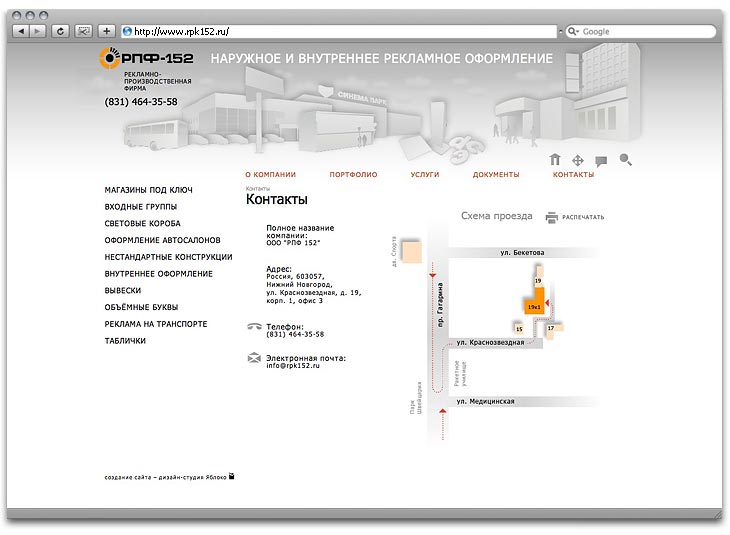This screenshot has width=730, height=535.
Task: Click the address bar URL field
Action: click(x=339, y=31)
